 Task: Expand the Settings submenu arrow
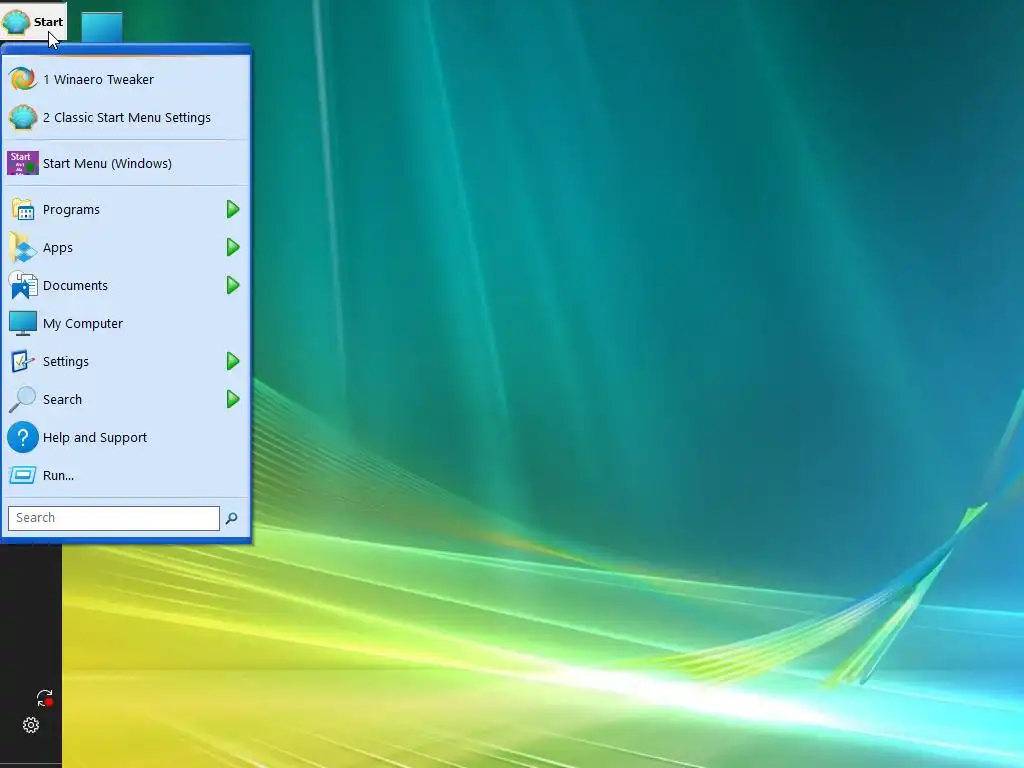[233, 361]
